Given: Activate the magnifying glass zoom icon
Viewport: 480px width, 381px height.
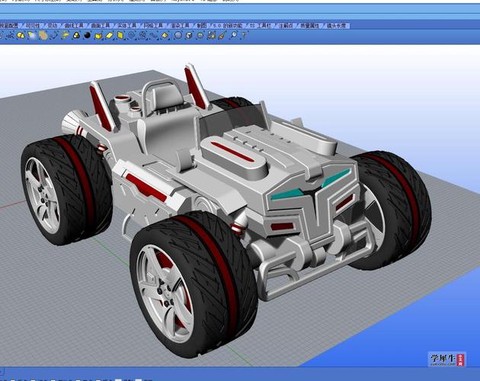Looking at the screenshot, I should click(x=234, y=35).
